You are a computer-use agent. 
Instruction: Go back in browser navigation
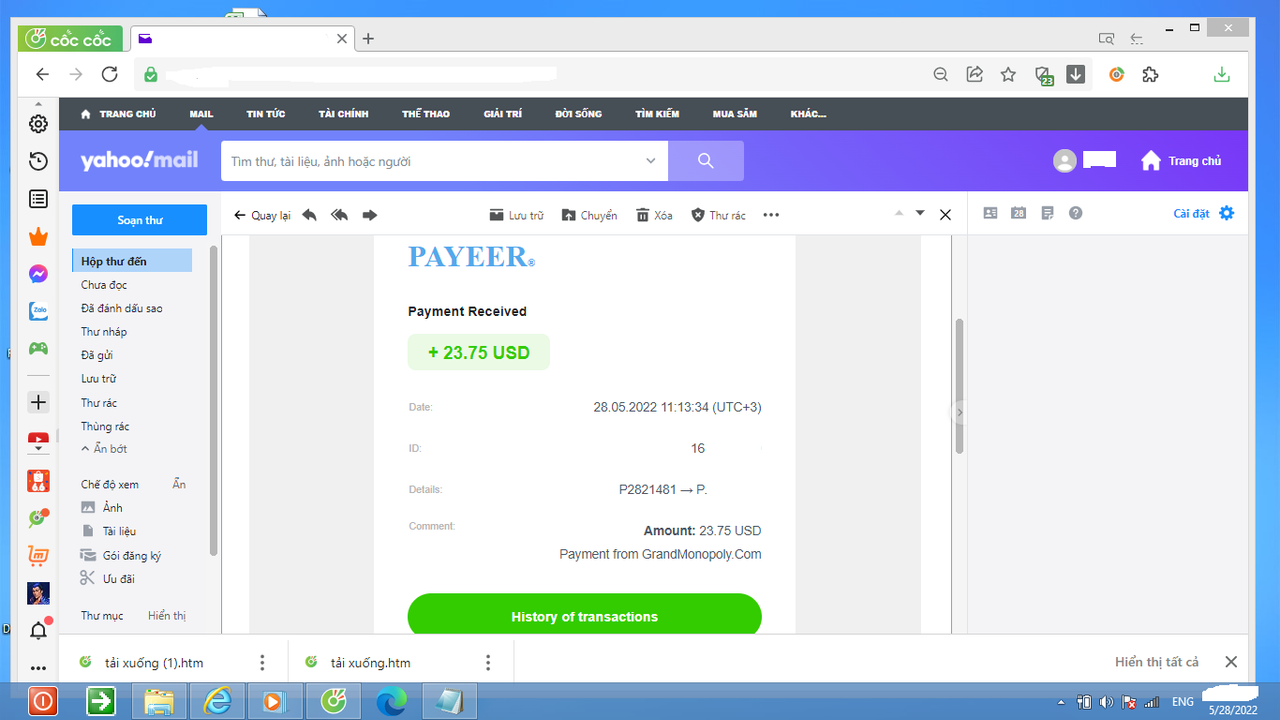[42, 74]
